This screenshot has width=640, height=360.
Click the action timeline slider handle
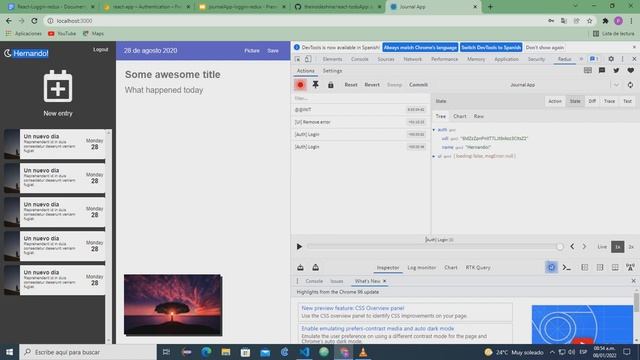click(560, 247)
